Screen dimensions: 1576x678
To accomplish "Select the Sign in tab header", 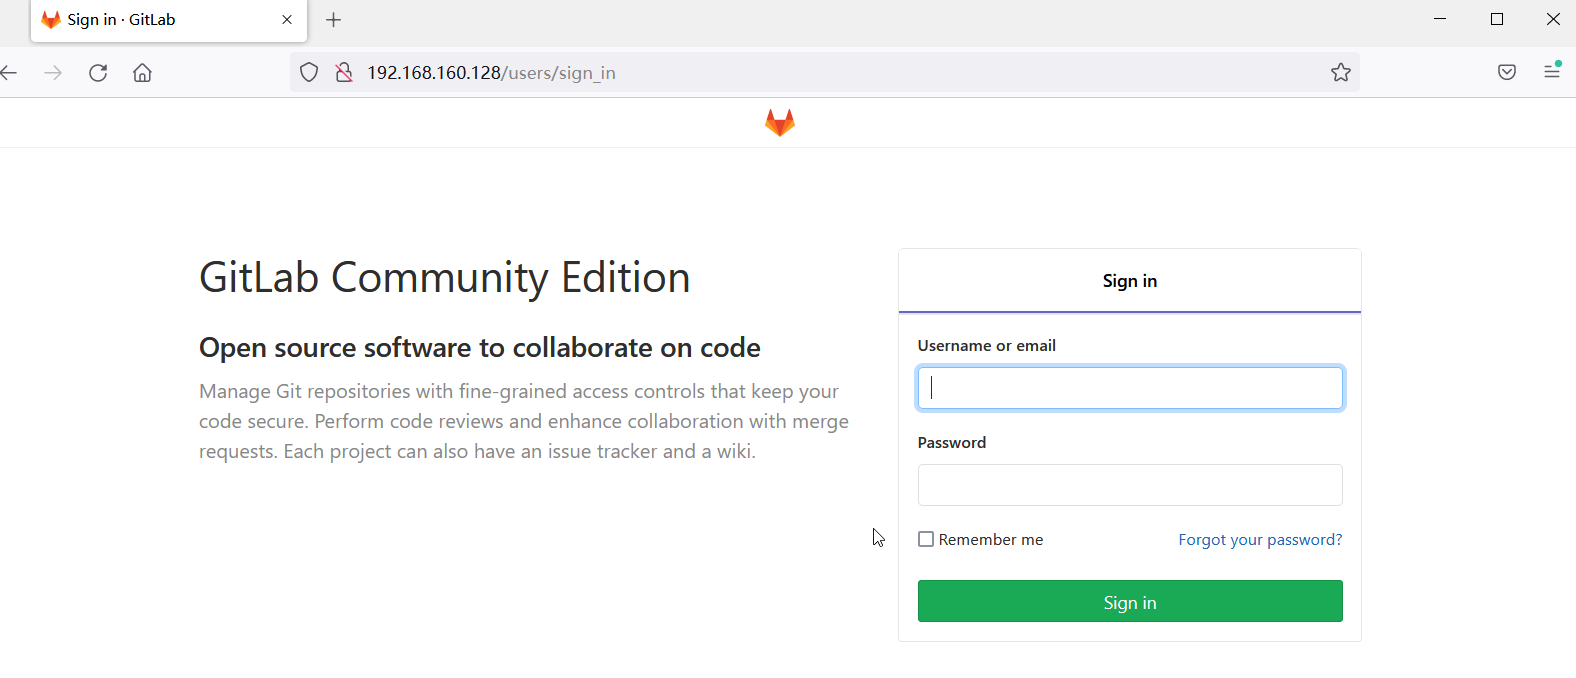I will pos(1129,281).
